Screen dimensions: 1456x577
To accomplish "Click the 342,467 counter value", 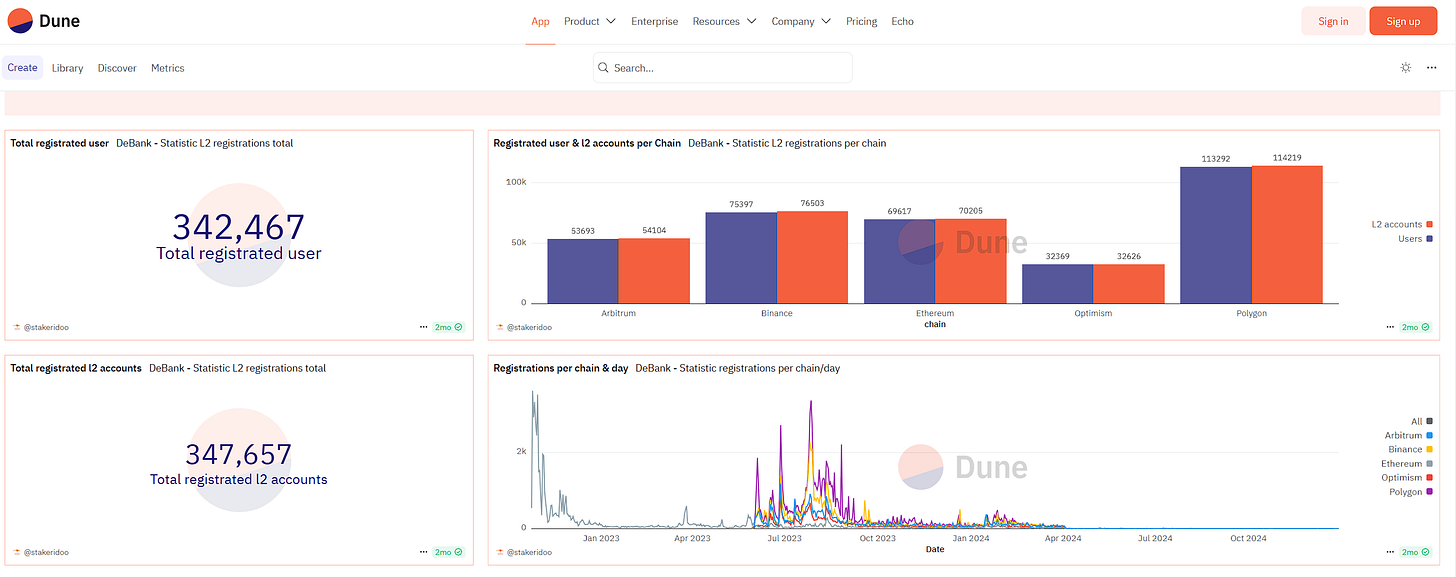I will coord(238,227).
